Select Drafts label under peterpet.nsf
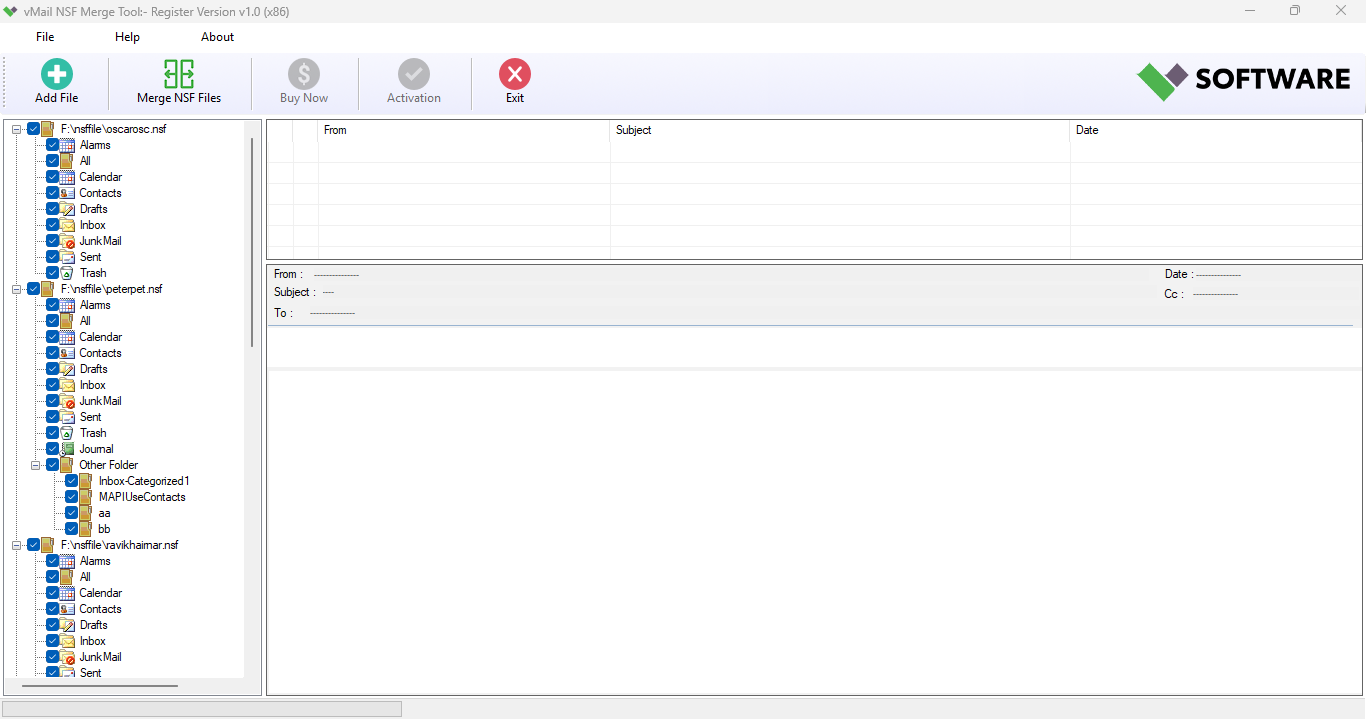Image resolution: width=1366 pixels, height=720 pixels. (93, 369)
